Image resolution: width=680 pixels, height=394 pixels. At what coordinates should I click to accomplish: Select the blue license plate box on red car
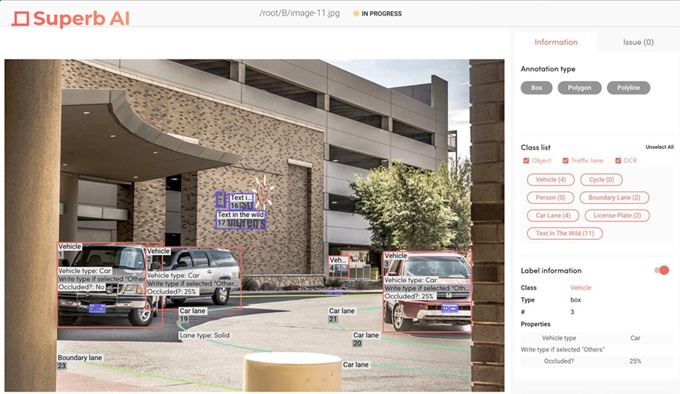449,308
